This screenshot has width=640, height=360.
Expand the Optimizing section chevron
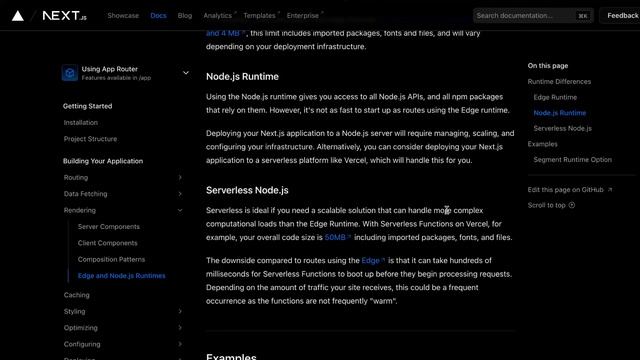[180, 328]
